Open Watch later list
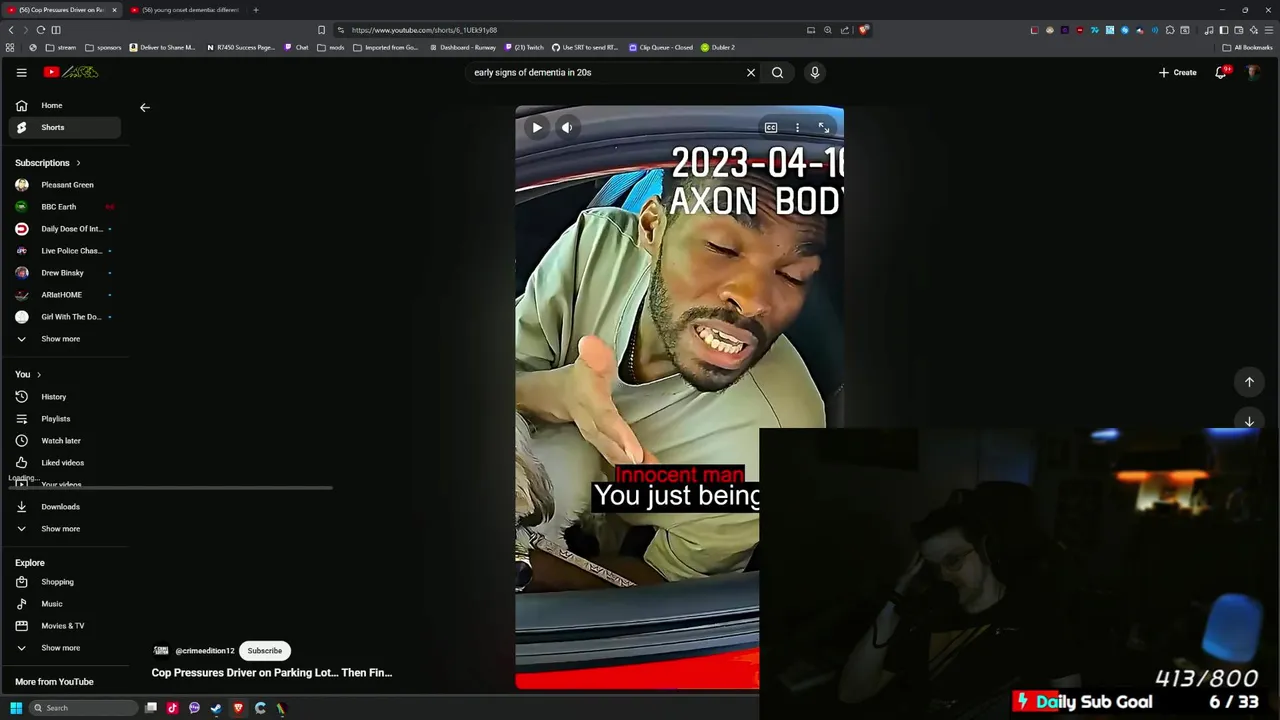This screenshot has width=1280, height=720. [x=65, y=441]
